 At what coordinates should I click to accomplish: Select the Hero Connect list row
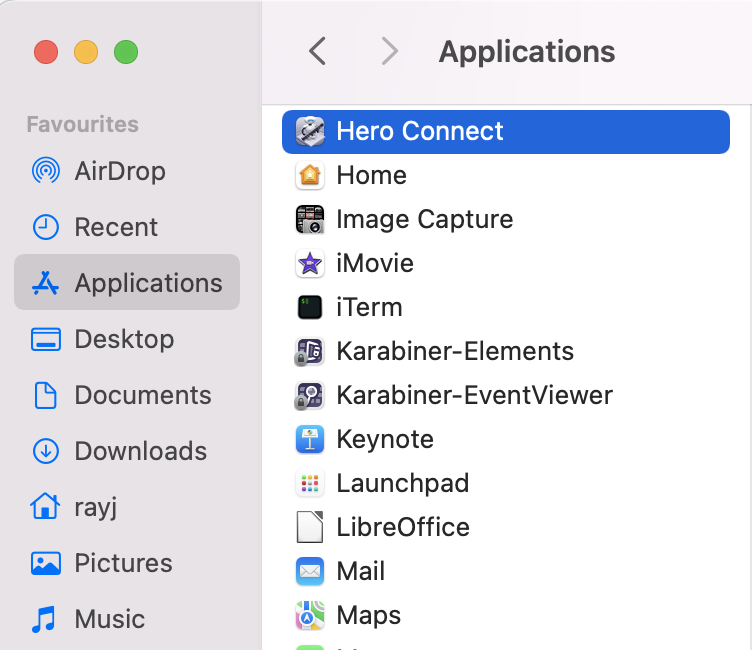coord(506,132)
